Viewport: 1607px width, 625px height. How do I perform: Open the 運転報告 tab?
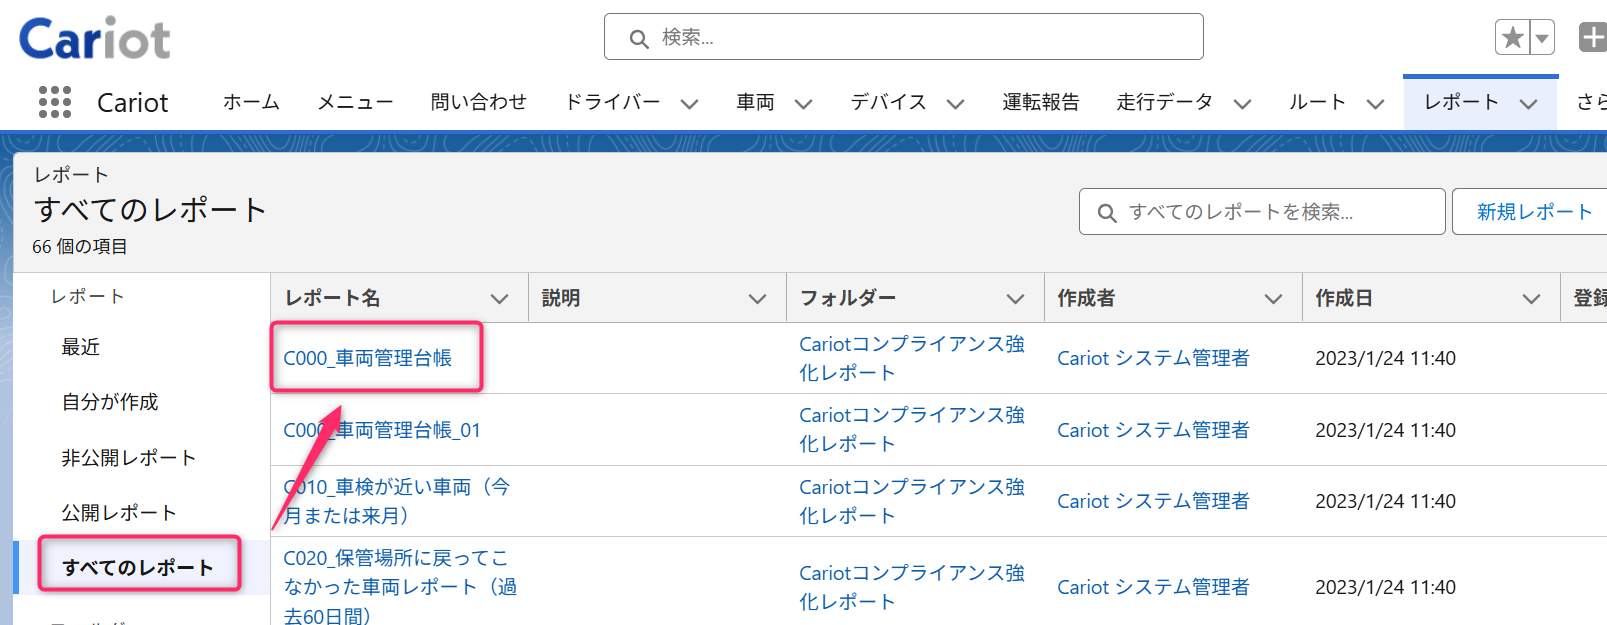tap(1041, 102)
